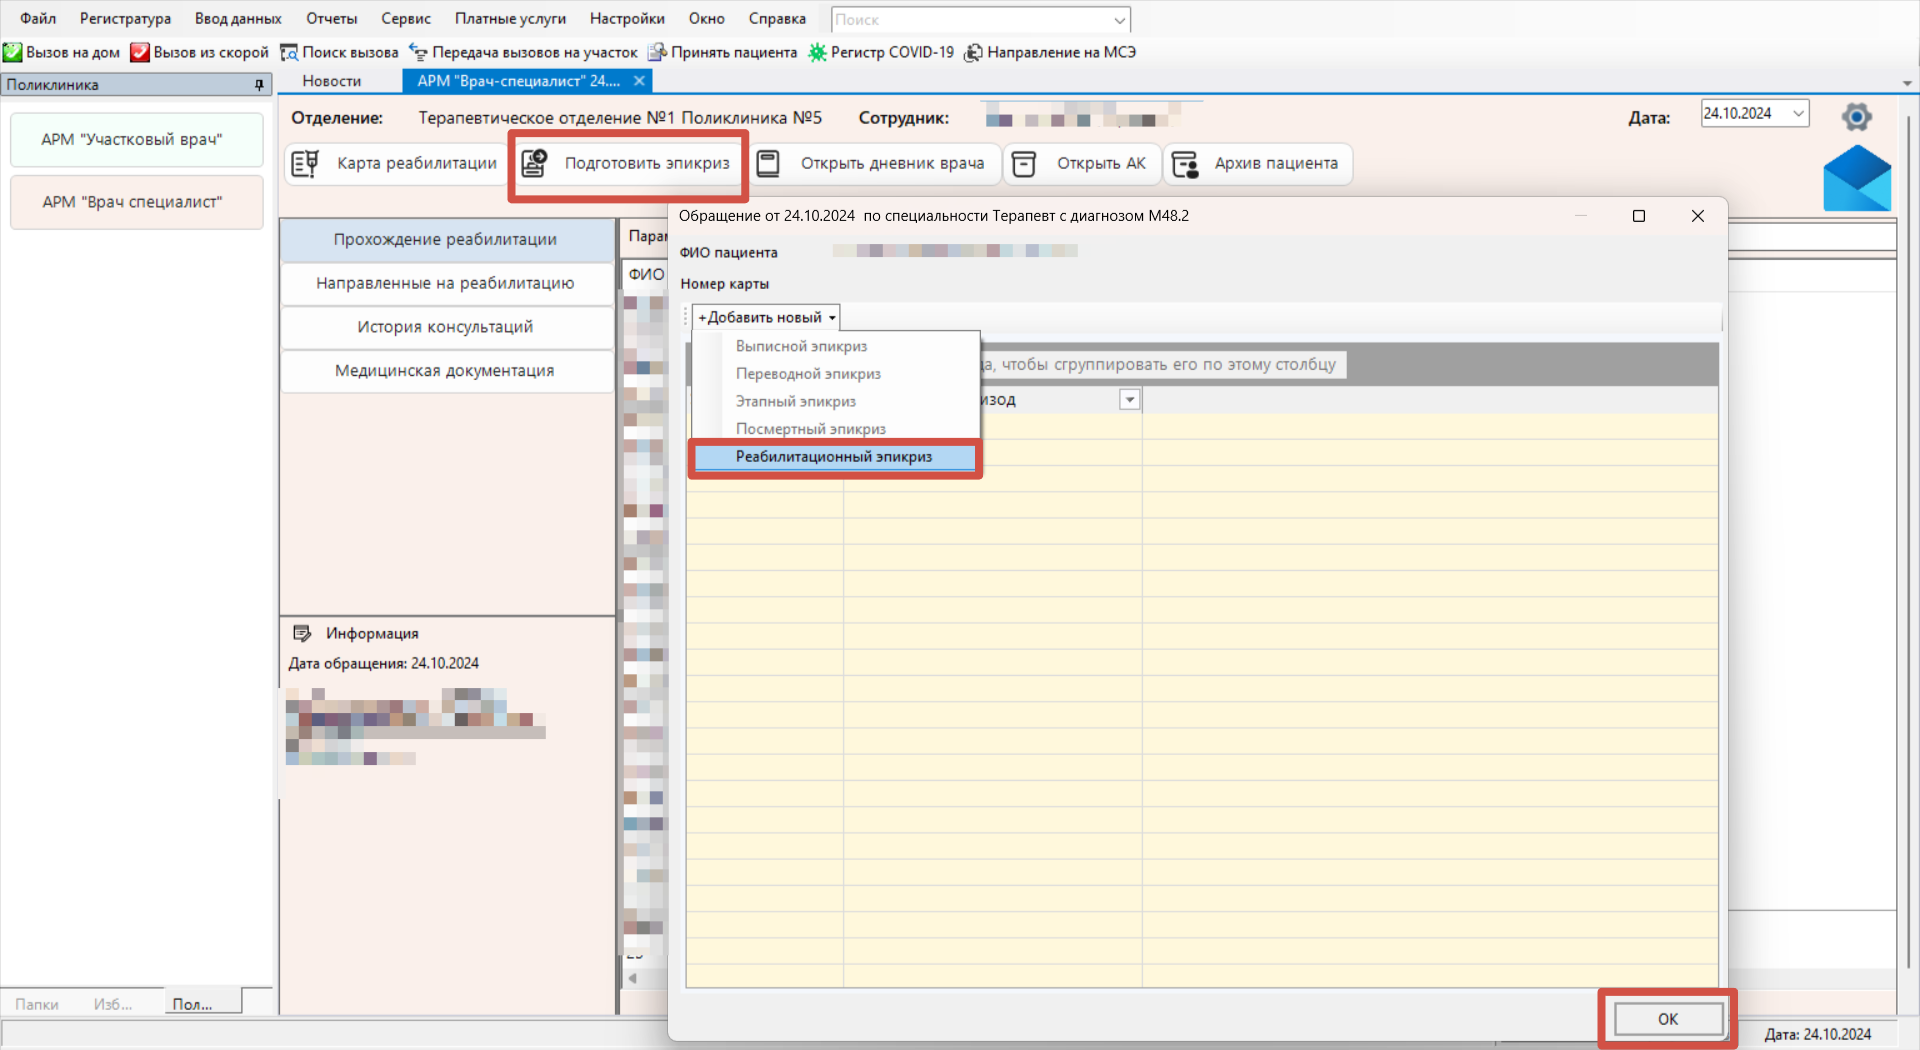Viewport: 1920px width, 1050px height.
Task: Click the rehabilitation card icon
Action: (x=305, y=163)
